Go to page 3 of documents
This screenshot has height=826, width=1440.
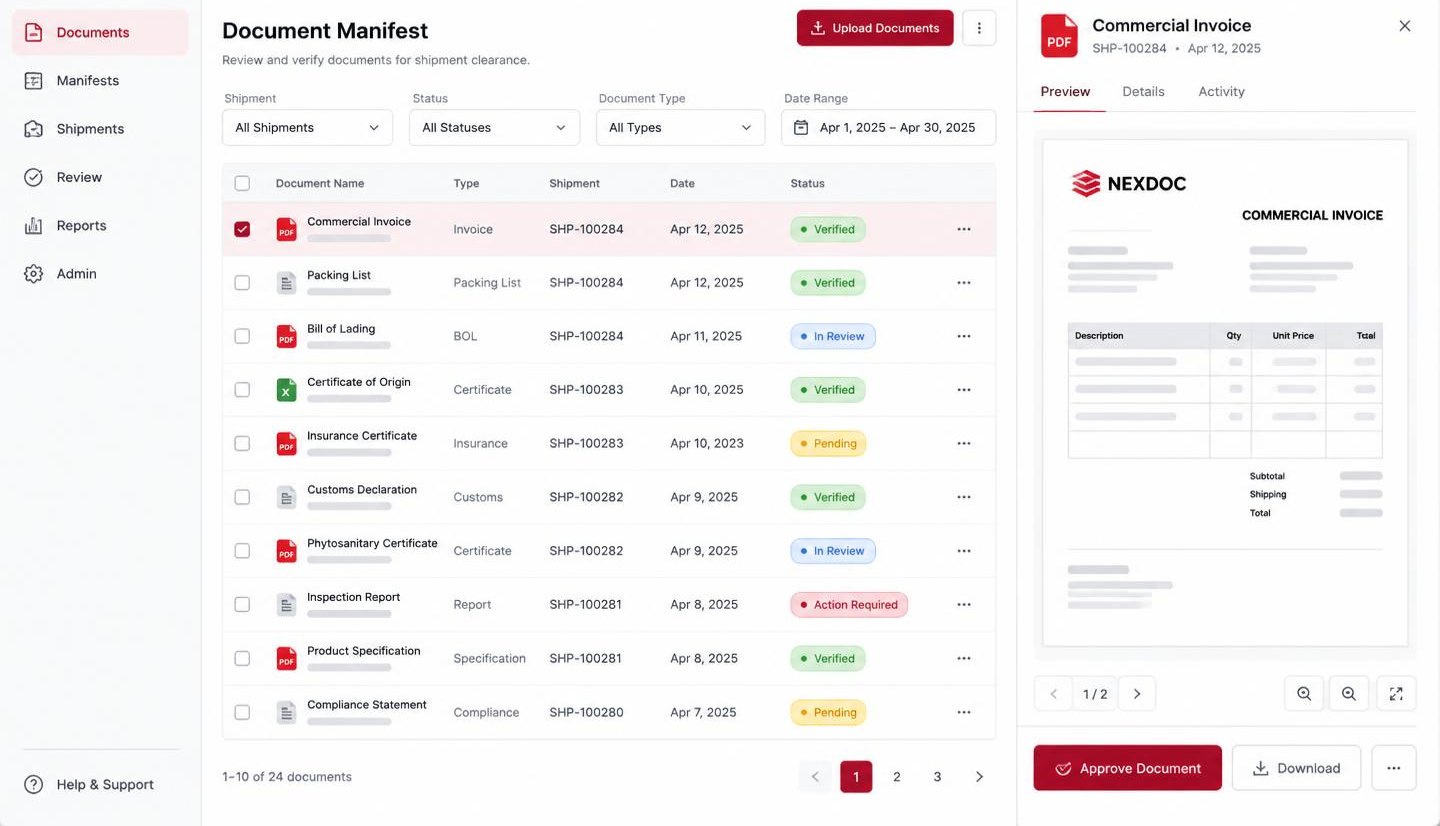pyautogui.click(x=937, y=777)
